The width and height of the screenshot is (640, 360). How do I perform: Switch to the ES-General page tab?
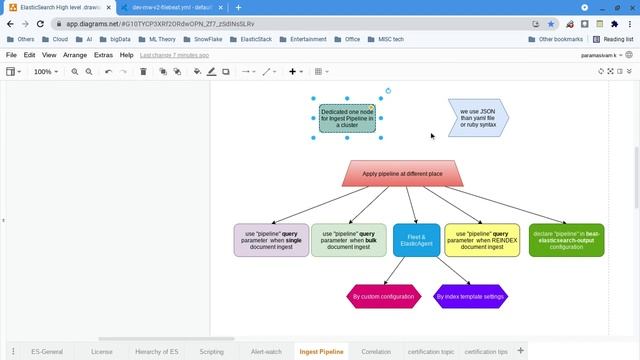(x=47, y=351)
